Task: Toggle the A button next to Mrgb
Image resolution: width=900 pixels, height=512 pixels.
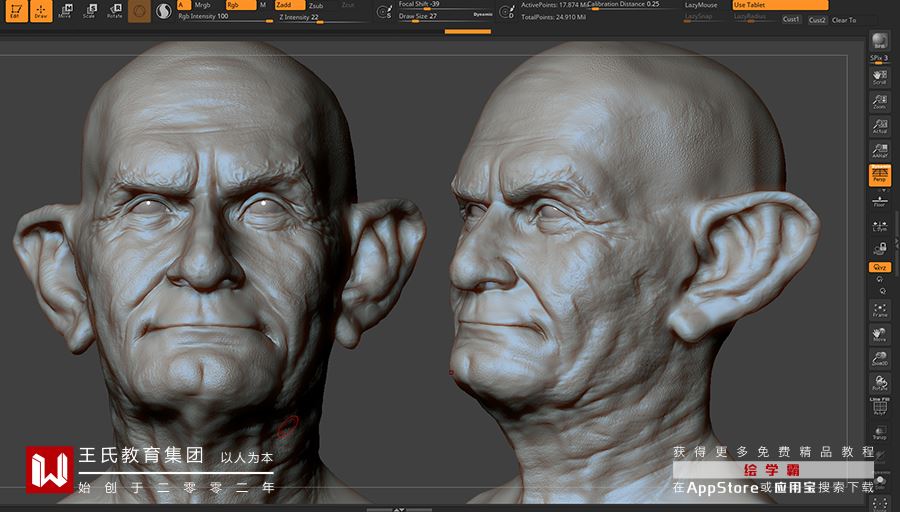Action: click(x=184, y=5)
